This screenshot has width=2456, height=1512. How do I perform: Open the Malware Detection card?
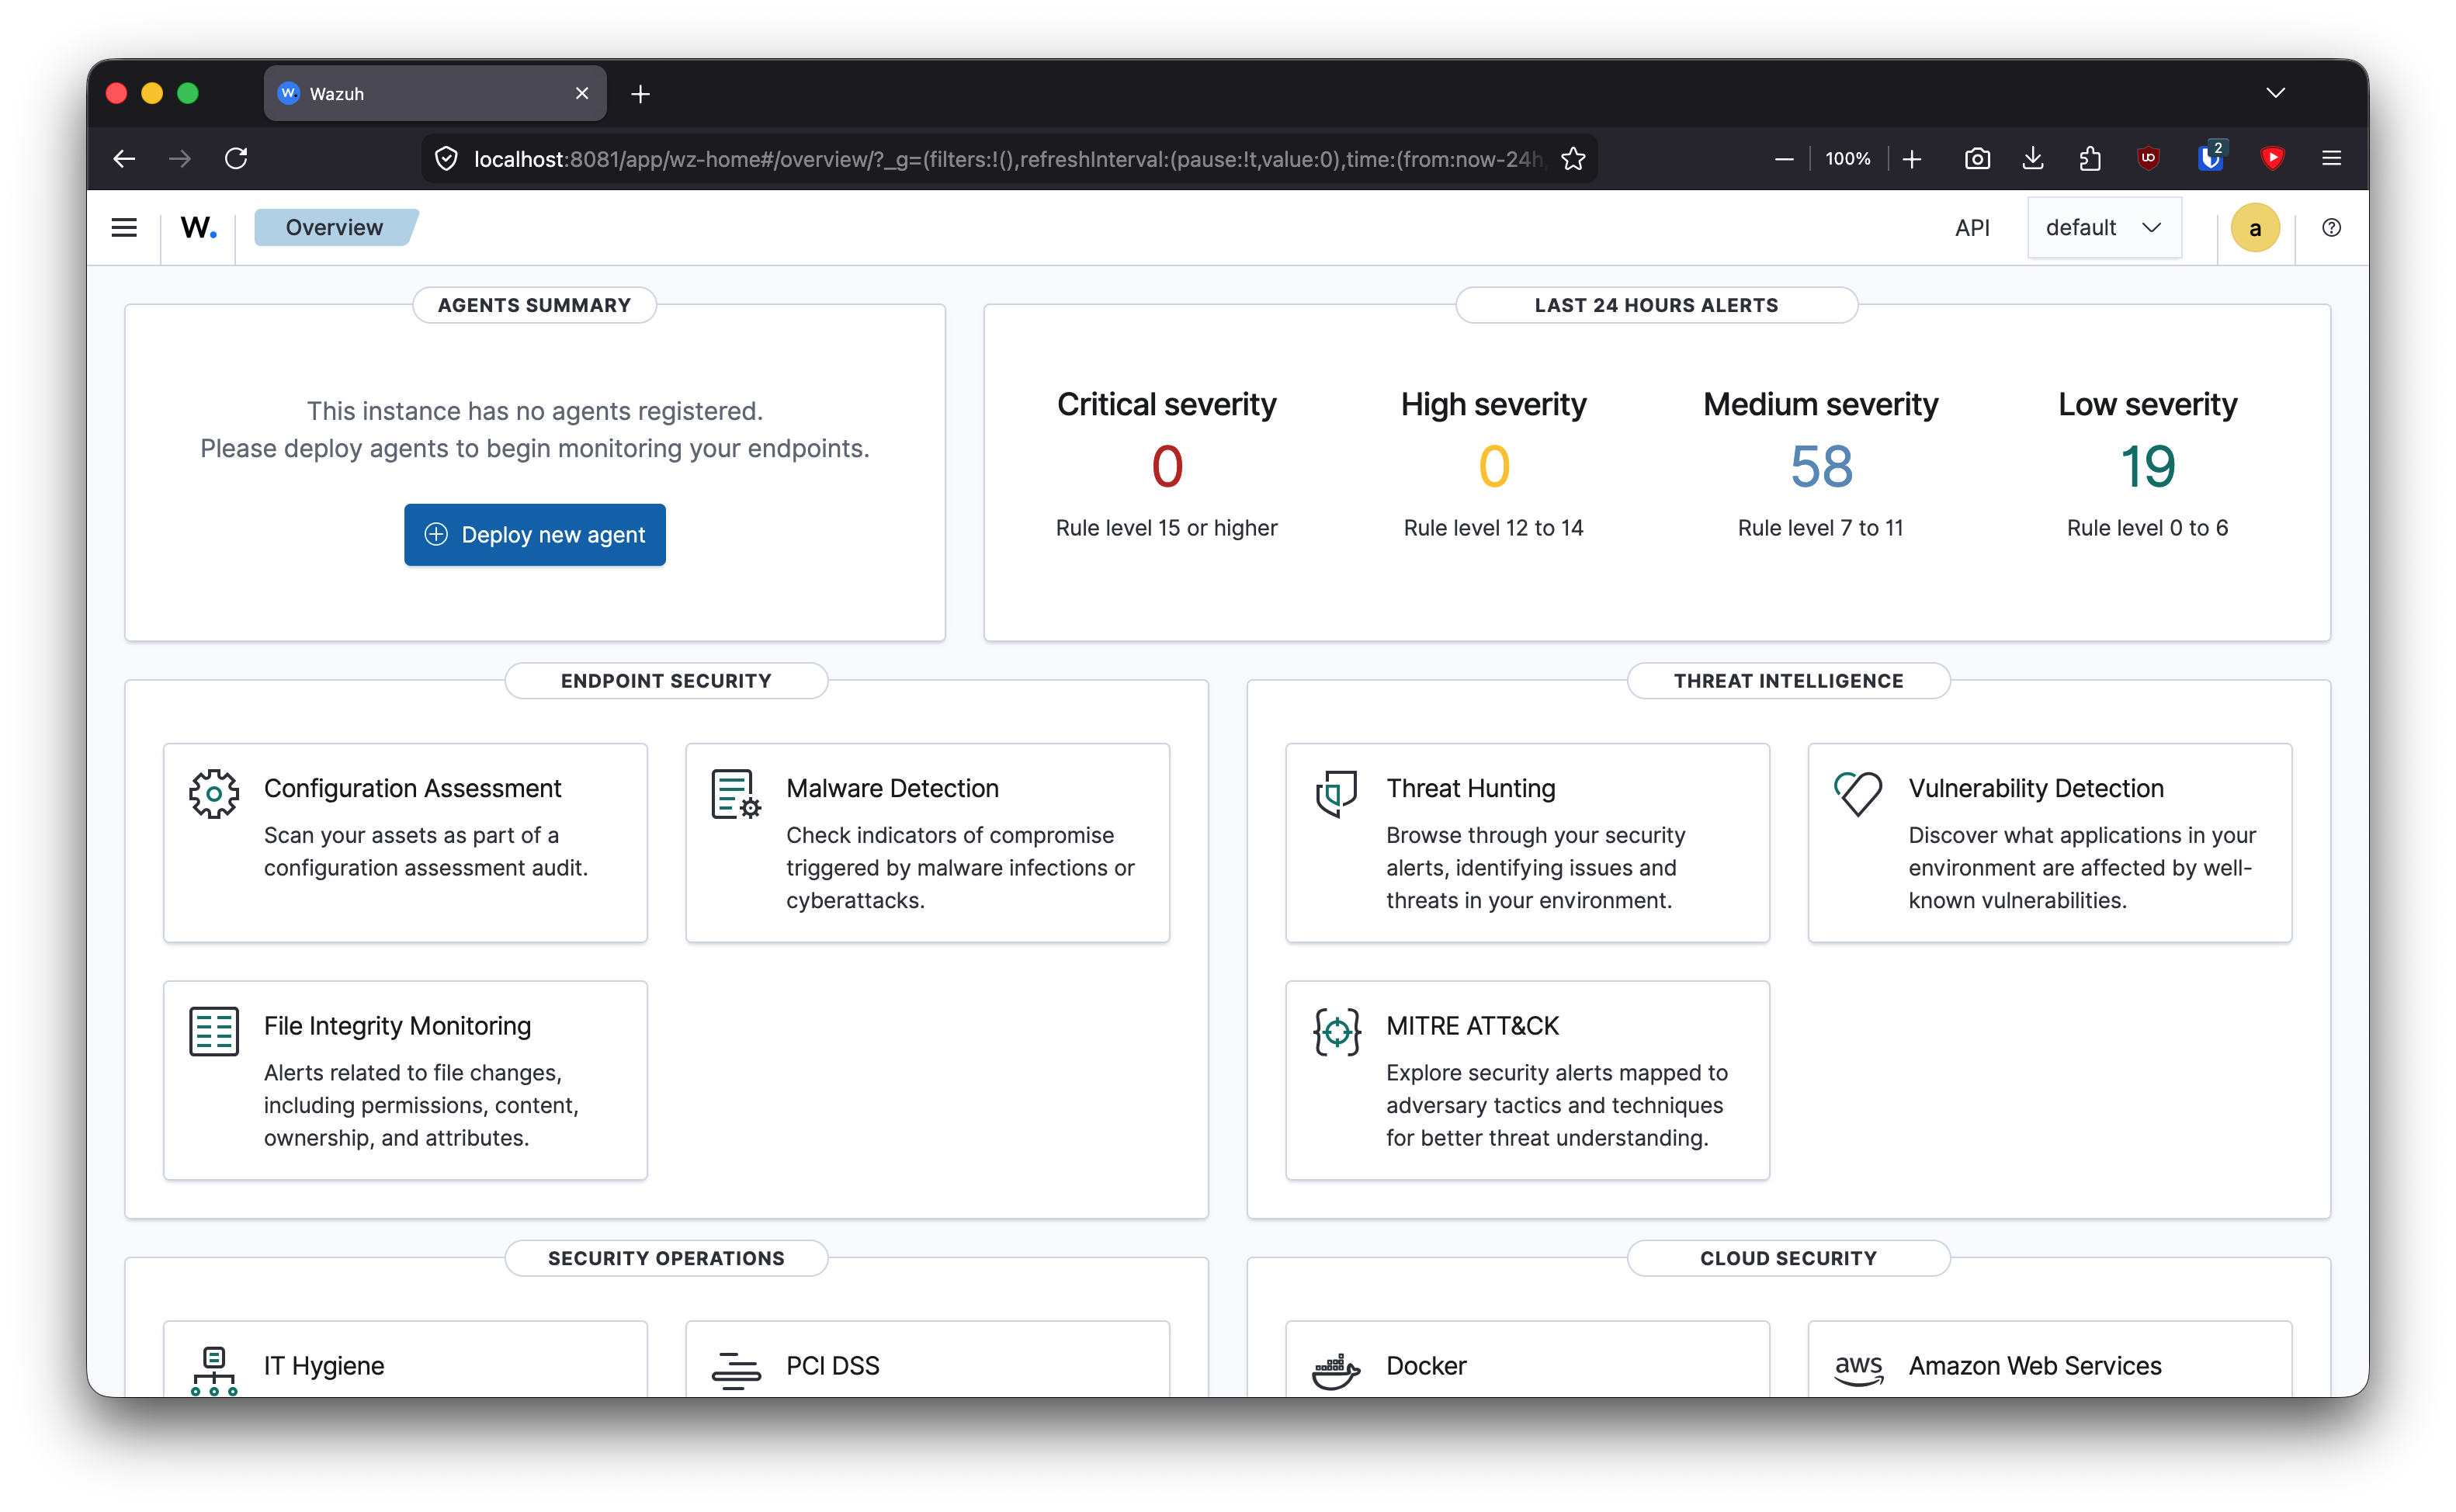click(x=927, y=842)
